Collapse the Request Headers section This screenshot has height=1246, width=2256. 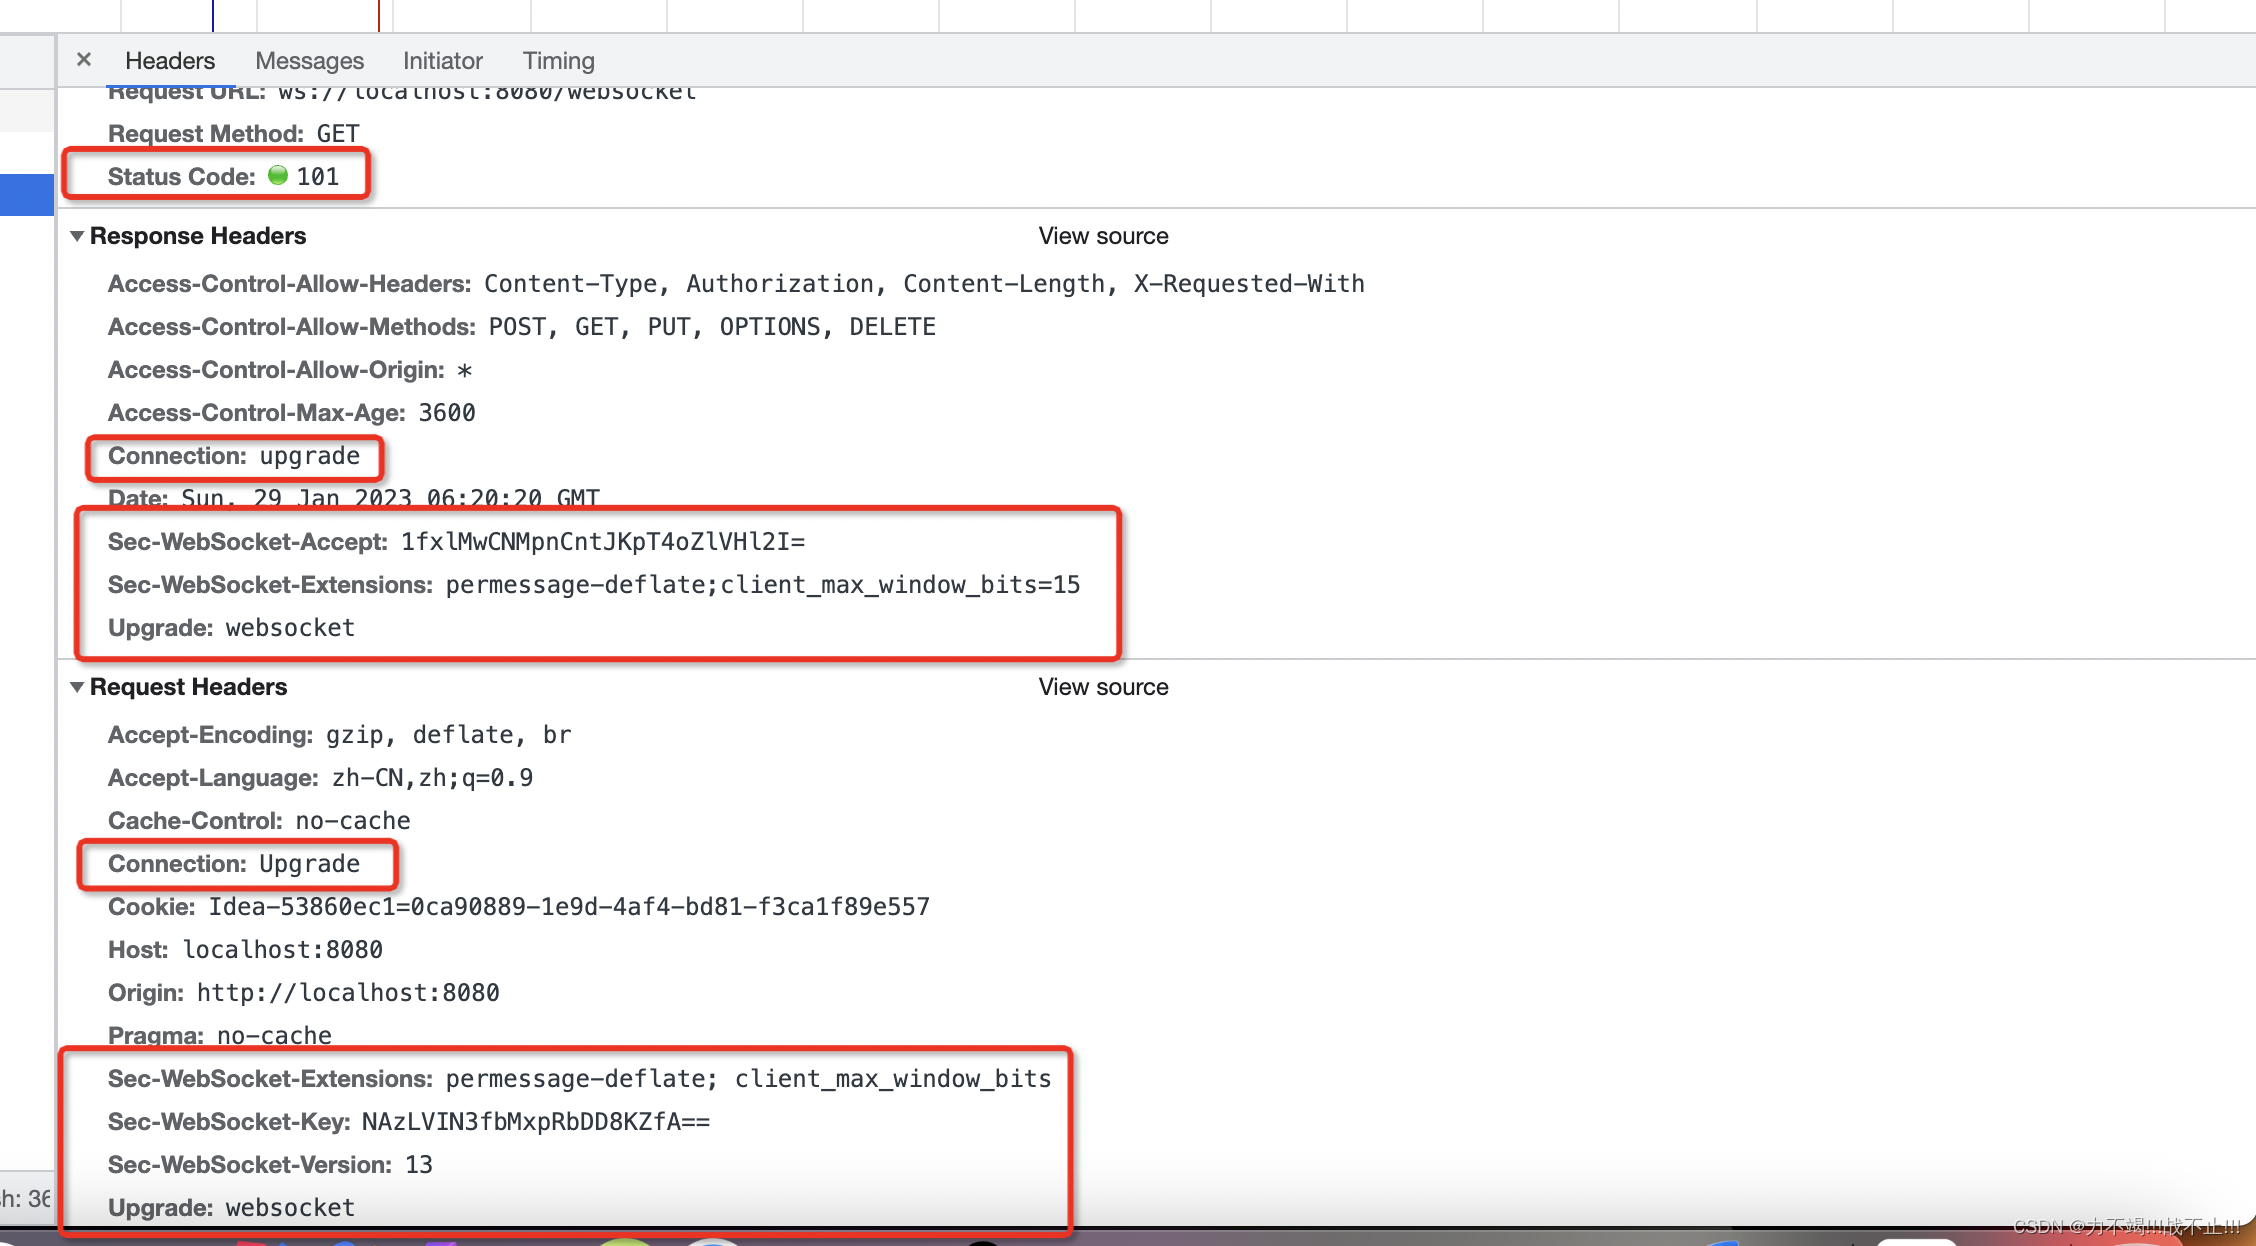pos(77,687)
